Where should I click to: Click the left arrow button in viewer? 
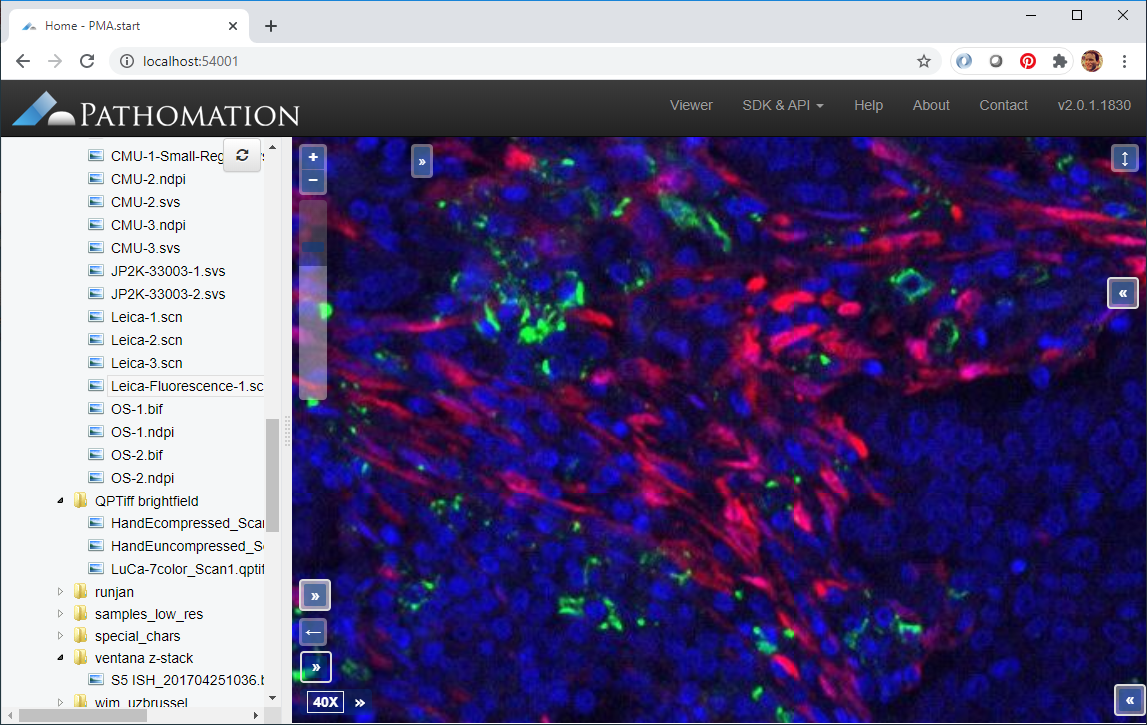click(x=314, y=632)
